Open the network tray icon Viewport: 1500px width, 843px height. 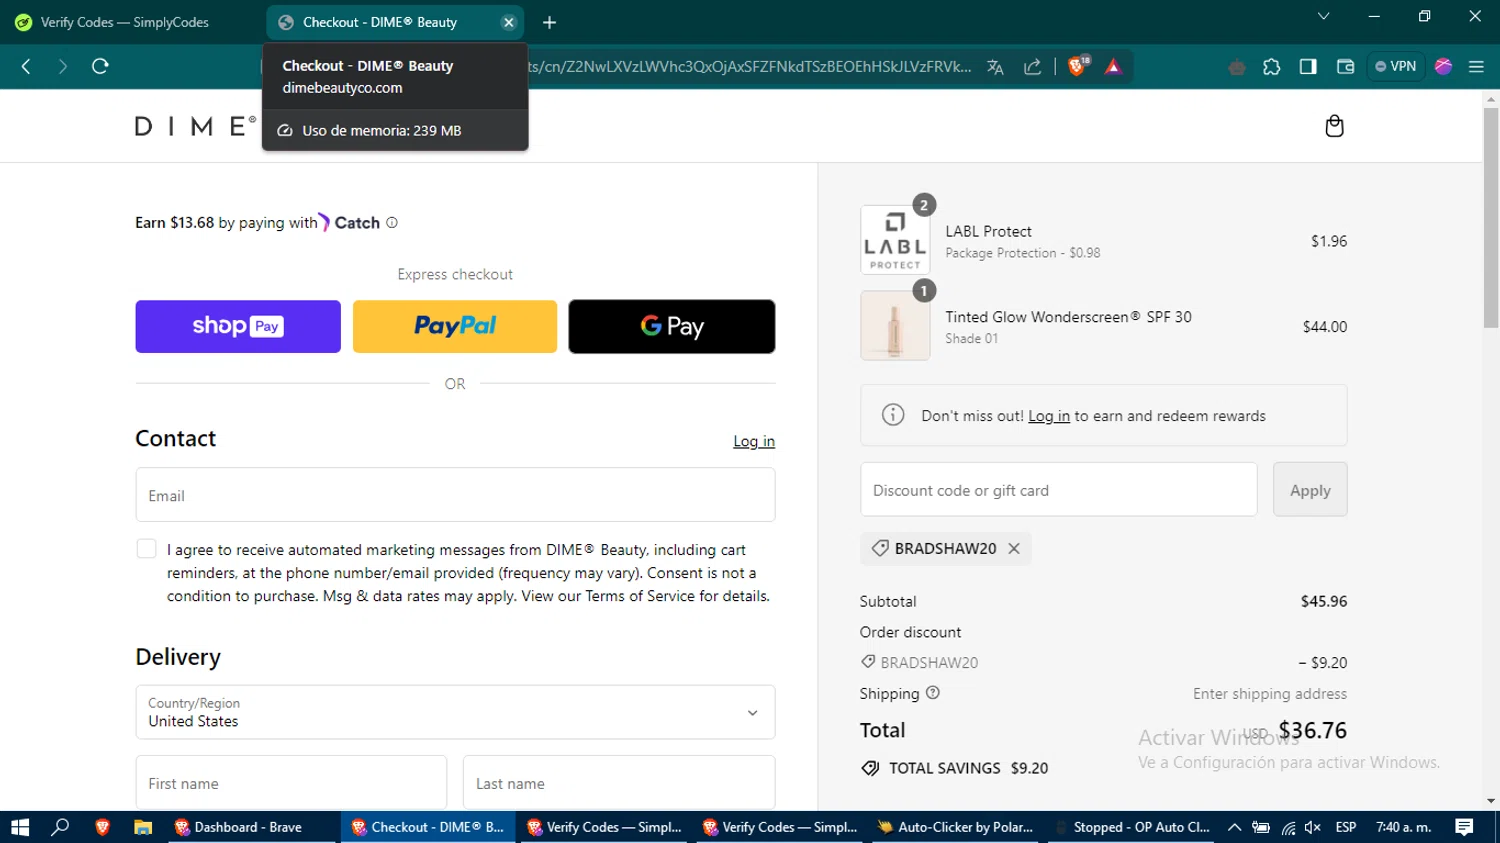(x=1288, y=827)
